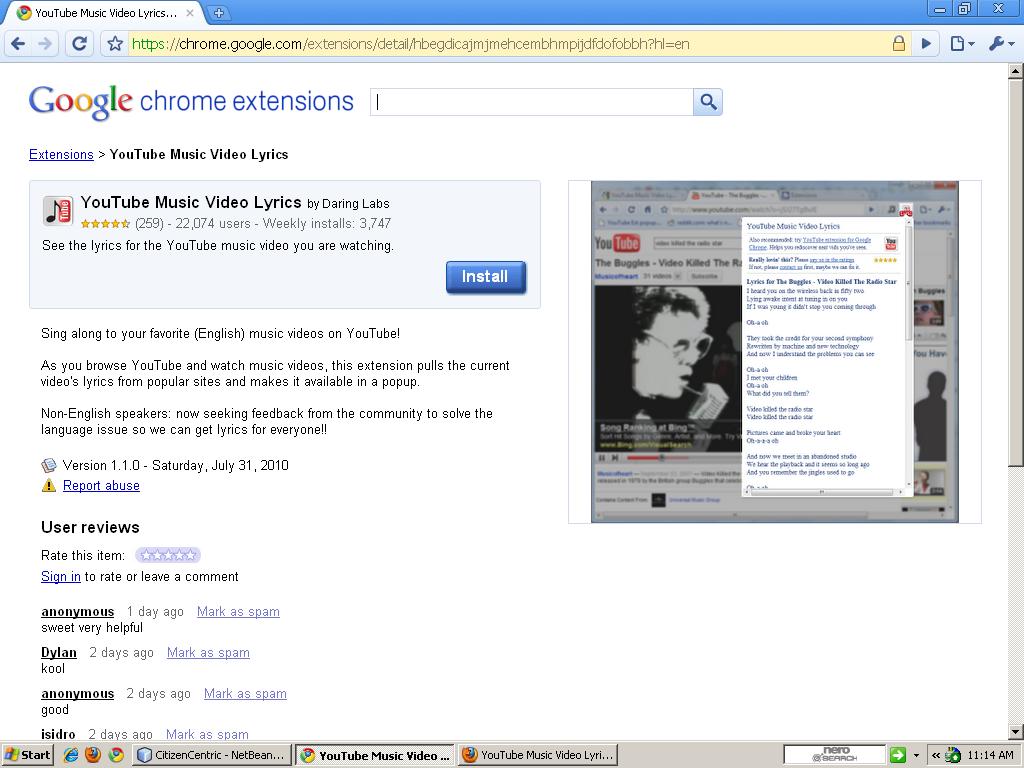
Task: Open the Nero search dropdown arrow
Action: (x=916, y=756)
